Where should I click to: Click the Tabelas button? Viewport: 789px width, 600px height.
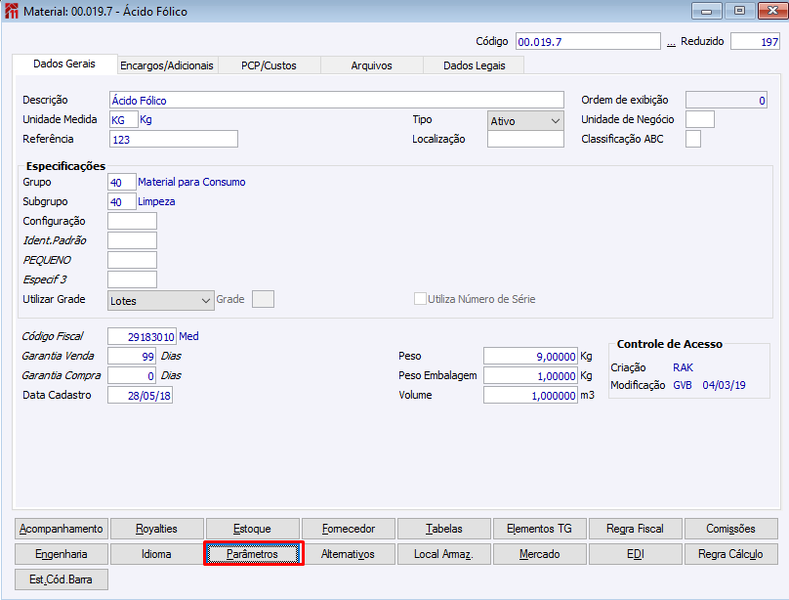(x=444, y=529)
